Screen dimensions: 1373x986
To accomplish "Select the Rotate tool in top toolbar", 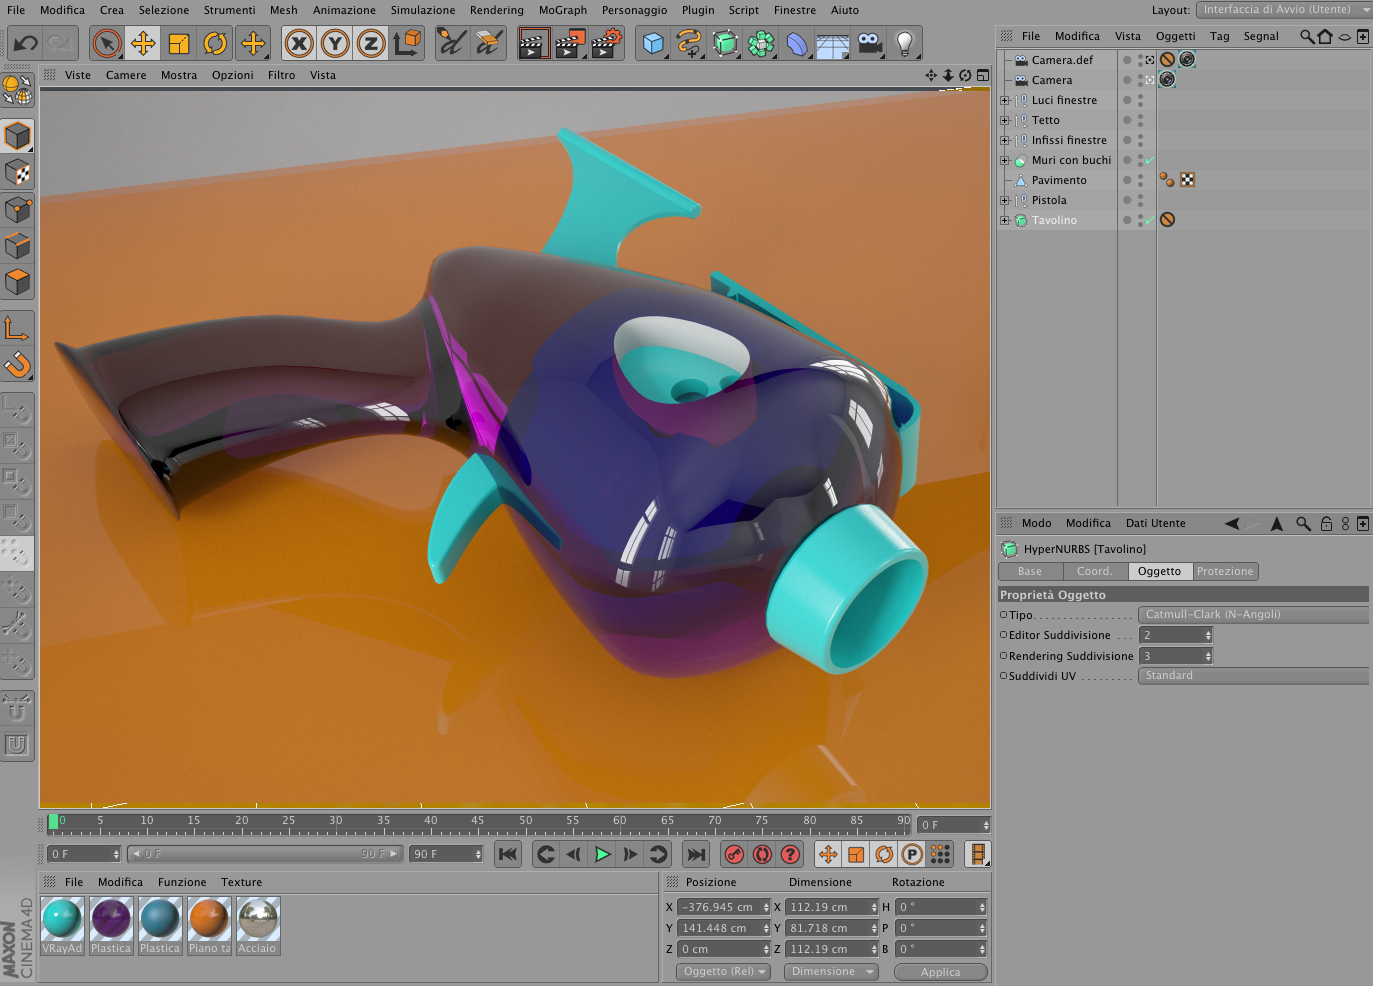I will [x=215, y=43].
